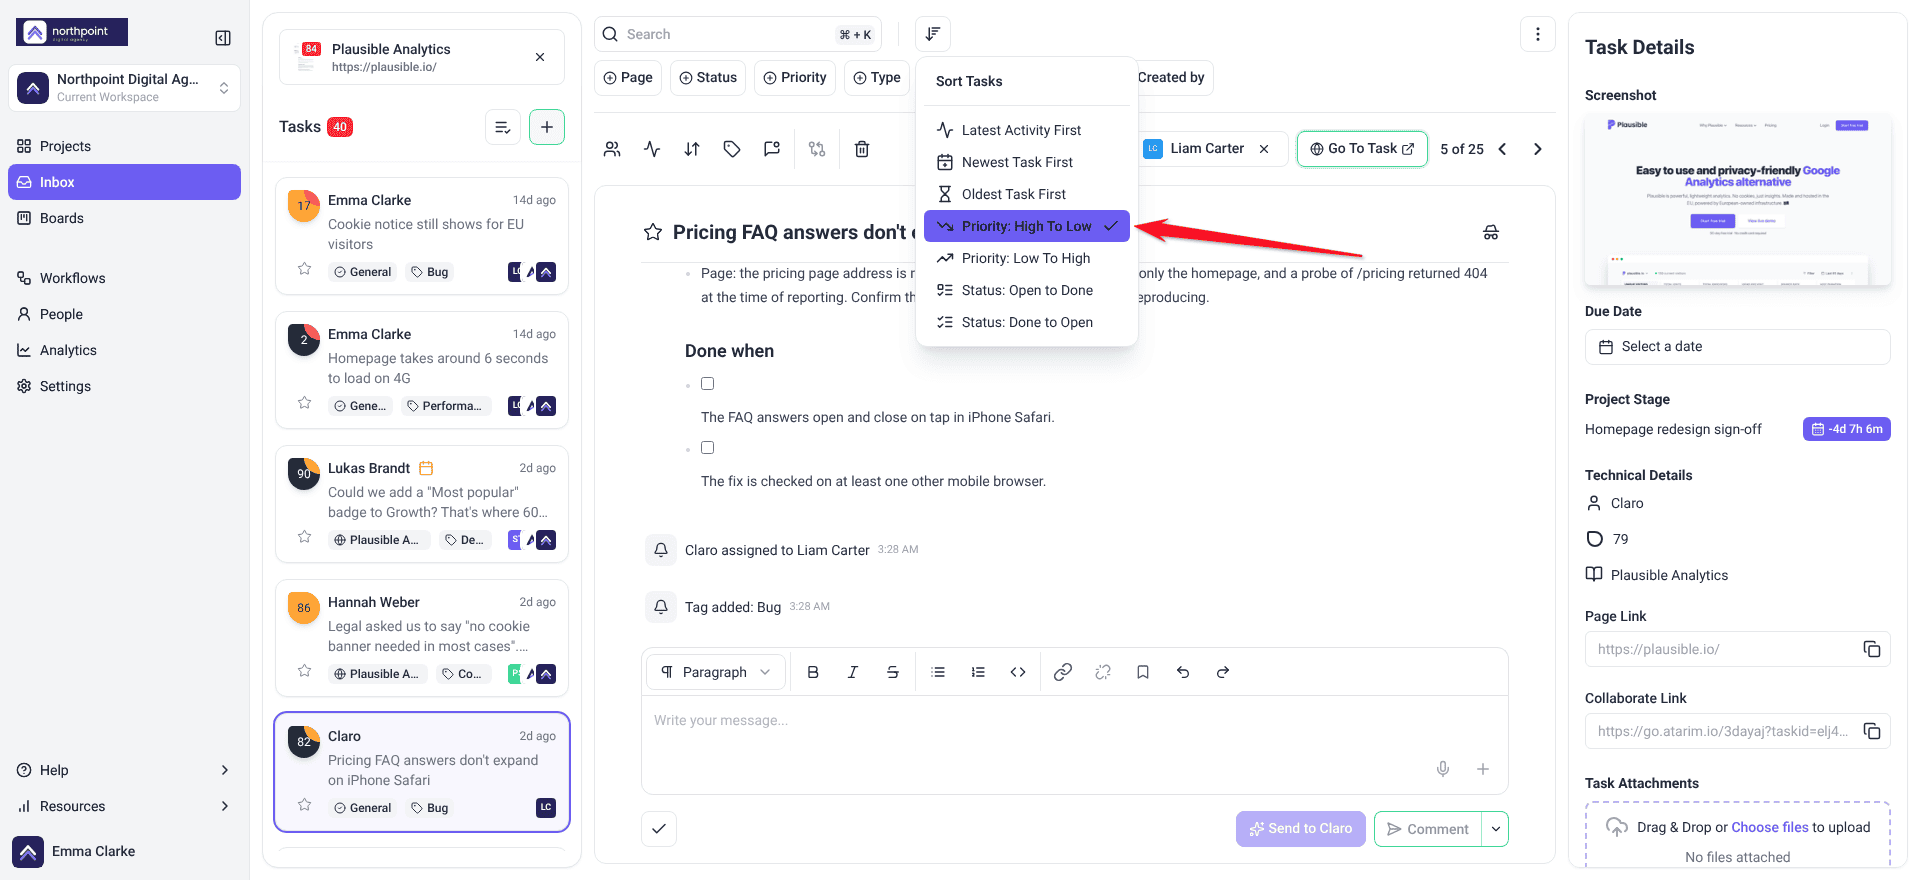Redo edit in editor

click(x=1223, y=672)
